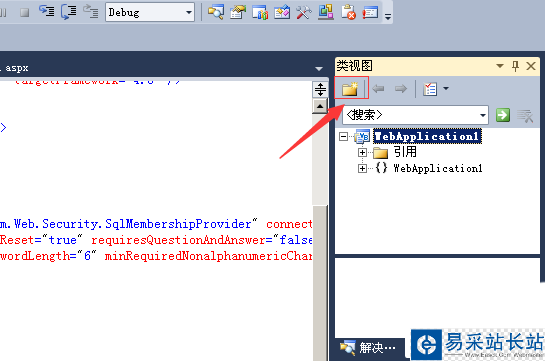545x361 pixels.
Task: Click the editor scrollbar up arrow
Action: pyautogui.click(x=320, y=106)
